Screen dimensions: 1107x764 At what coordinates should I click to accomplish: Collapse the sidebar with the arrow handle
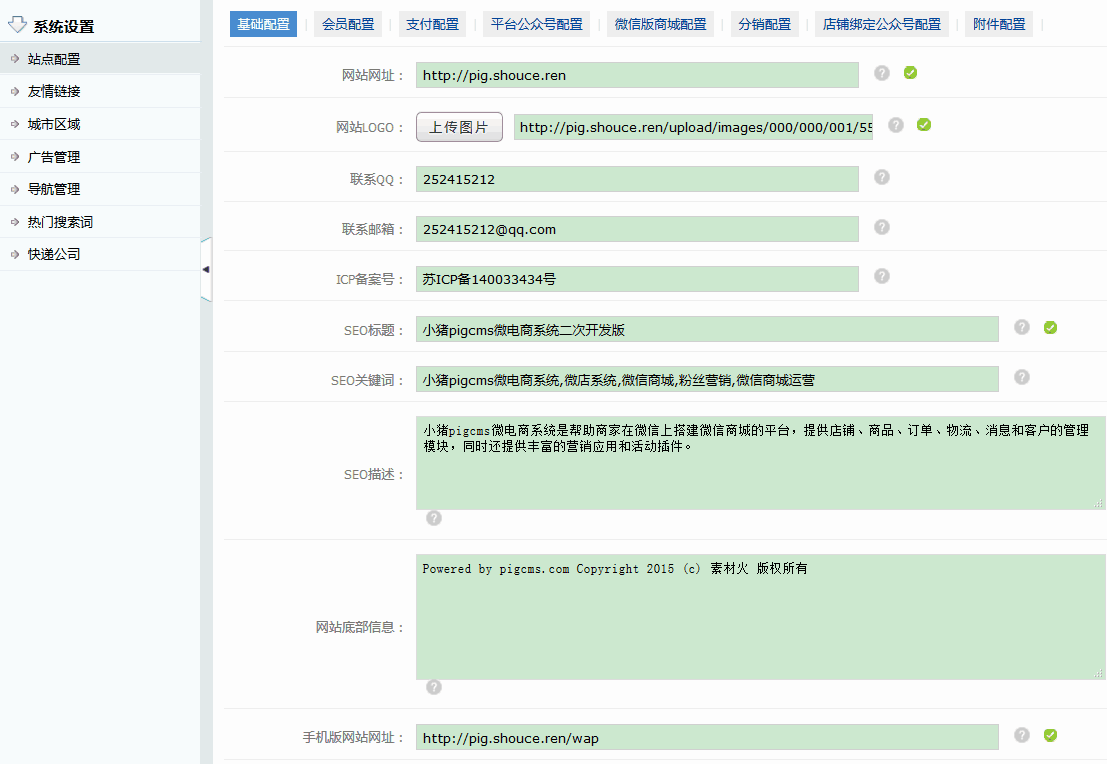[206, 268]
